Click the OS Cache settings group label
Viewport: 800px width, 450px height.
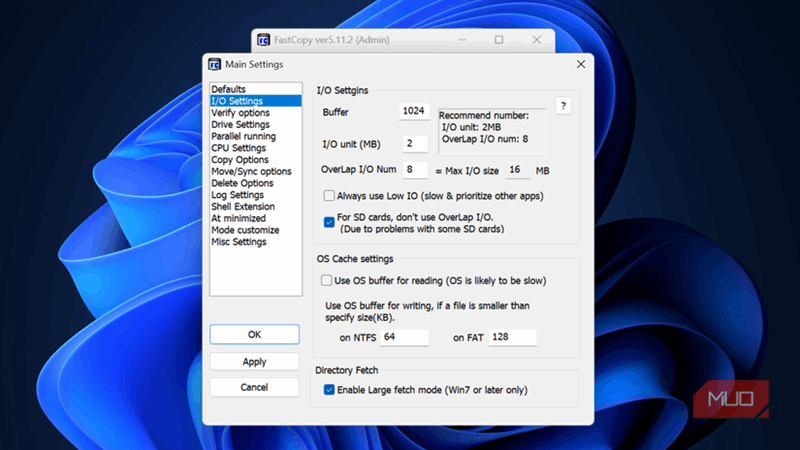(355, 259)
